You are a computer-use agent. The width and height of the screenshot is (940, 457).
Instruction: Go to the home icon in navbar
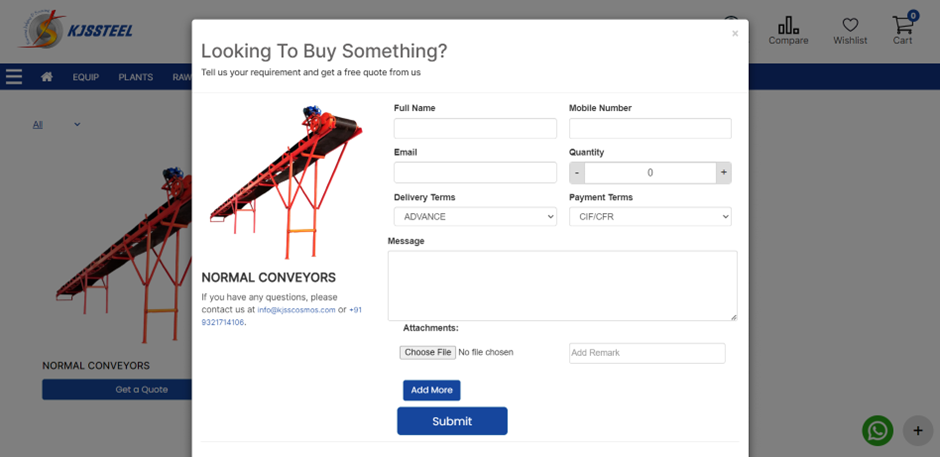47,77
